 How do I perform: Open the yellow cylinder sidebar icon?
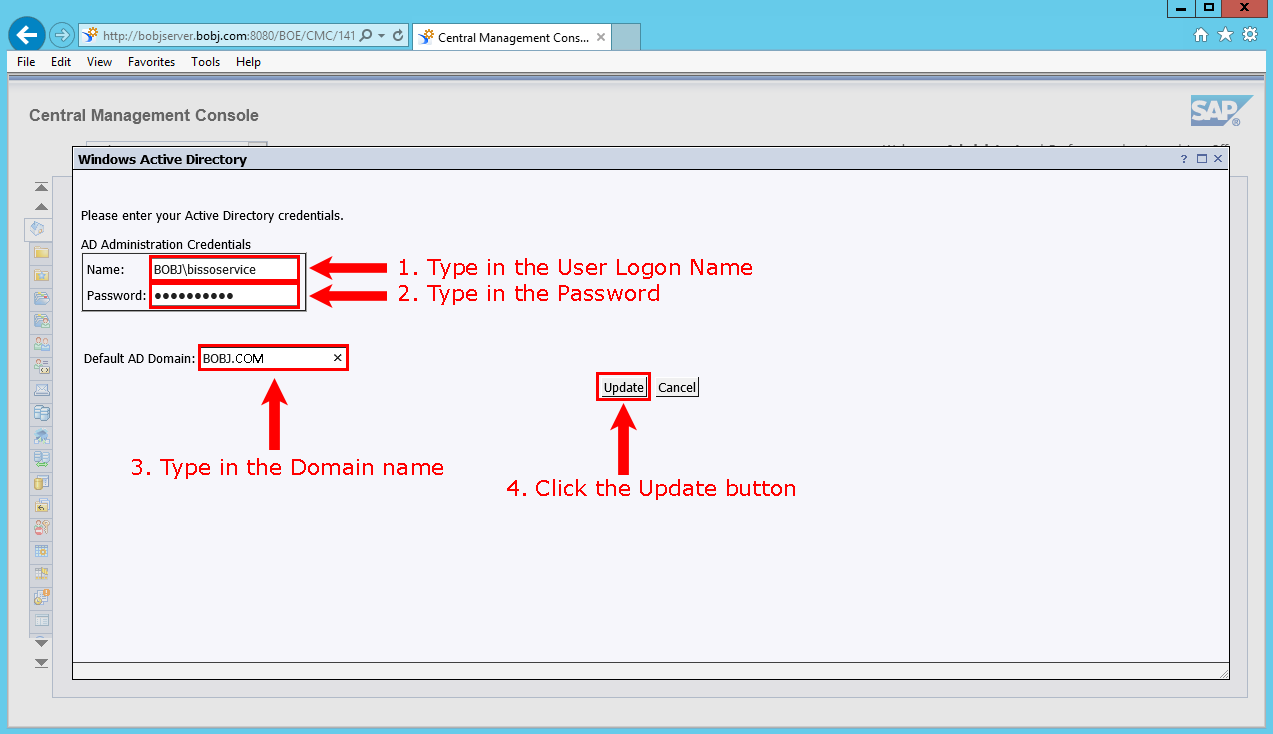(x=41, y=482)
